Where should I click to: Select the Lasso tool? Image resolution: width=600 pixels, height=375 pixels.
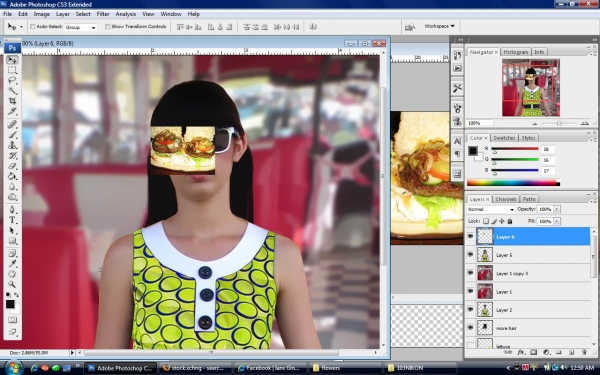pos(12,80)
